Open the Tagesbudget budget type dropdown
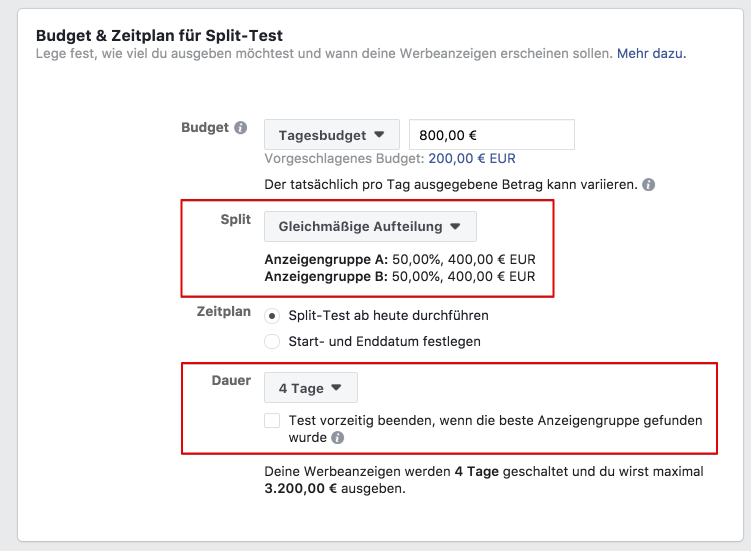751x551 pixels. click(331, 135)
